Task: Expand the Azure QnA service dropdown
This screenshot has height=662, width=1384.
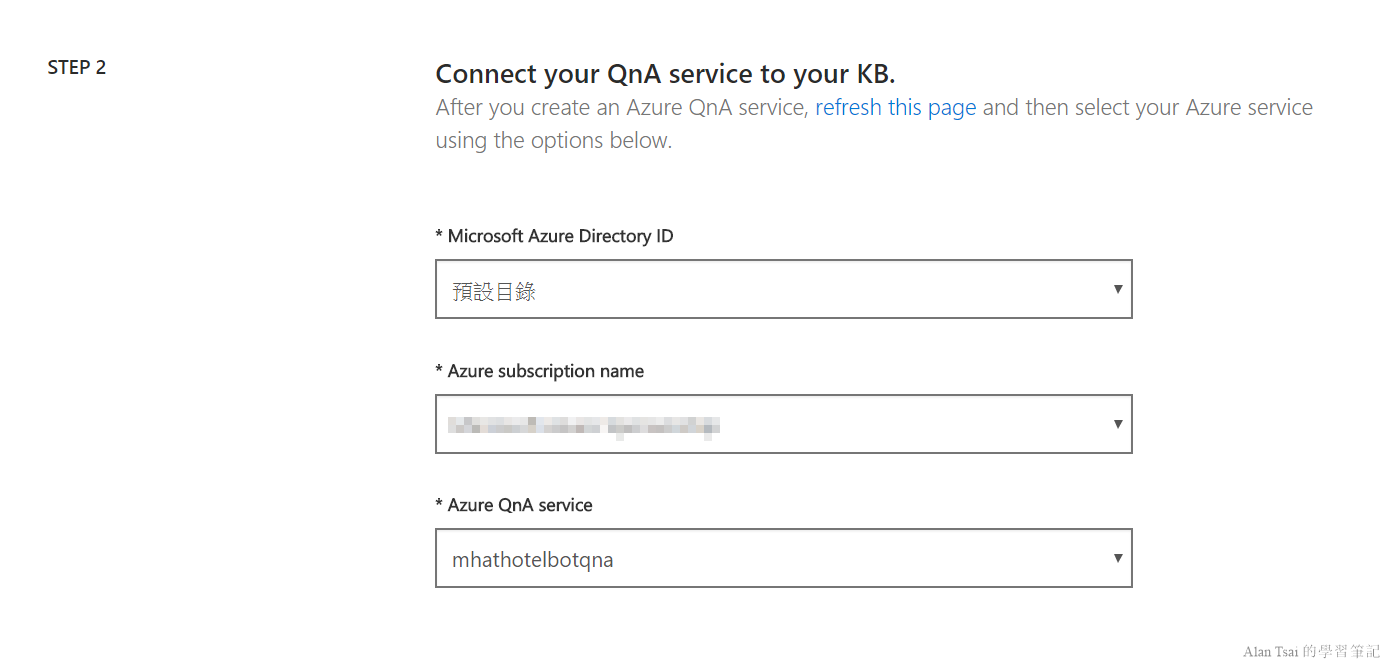Action: tap(783, 558)
